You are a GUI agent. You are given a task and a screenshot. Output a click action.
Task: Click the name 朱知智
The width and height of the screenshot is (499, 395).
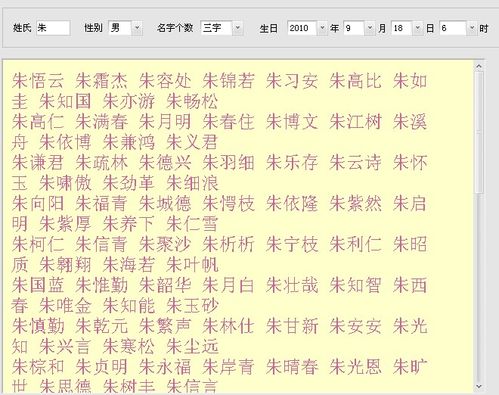[x=355, y=285]
